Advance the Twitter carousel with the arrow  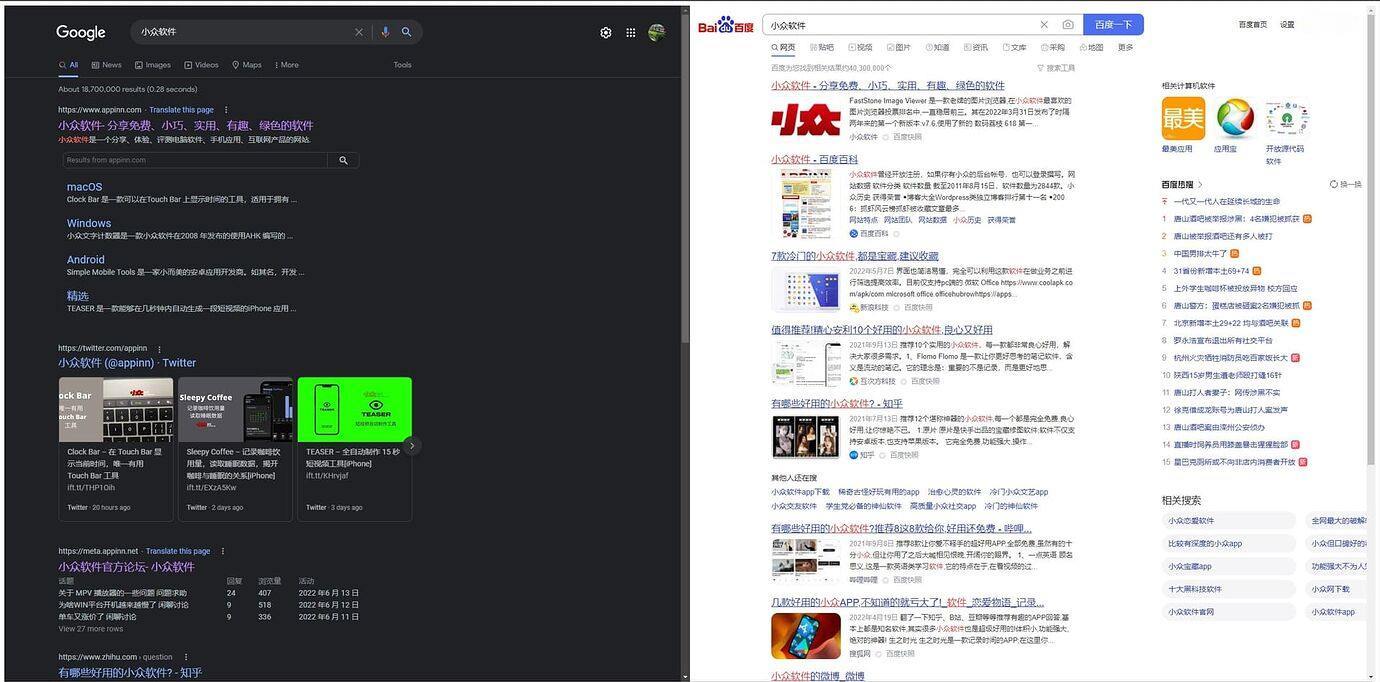pyautogui.click(x=412, y=446)
